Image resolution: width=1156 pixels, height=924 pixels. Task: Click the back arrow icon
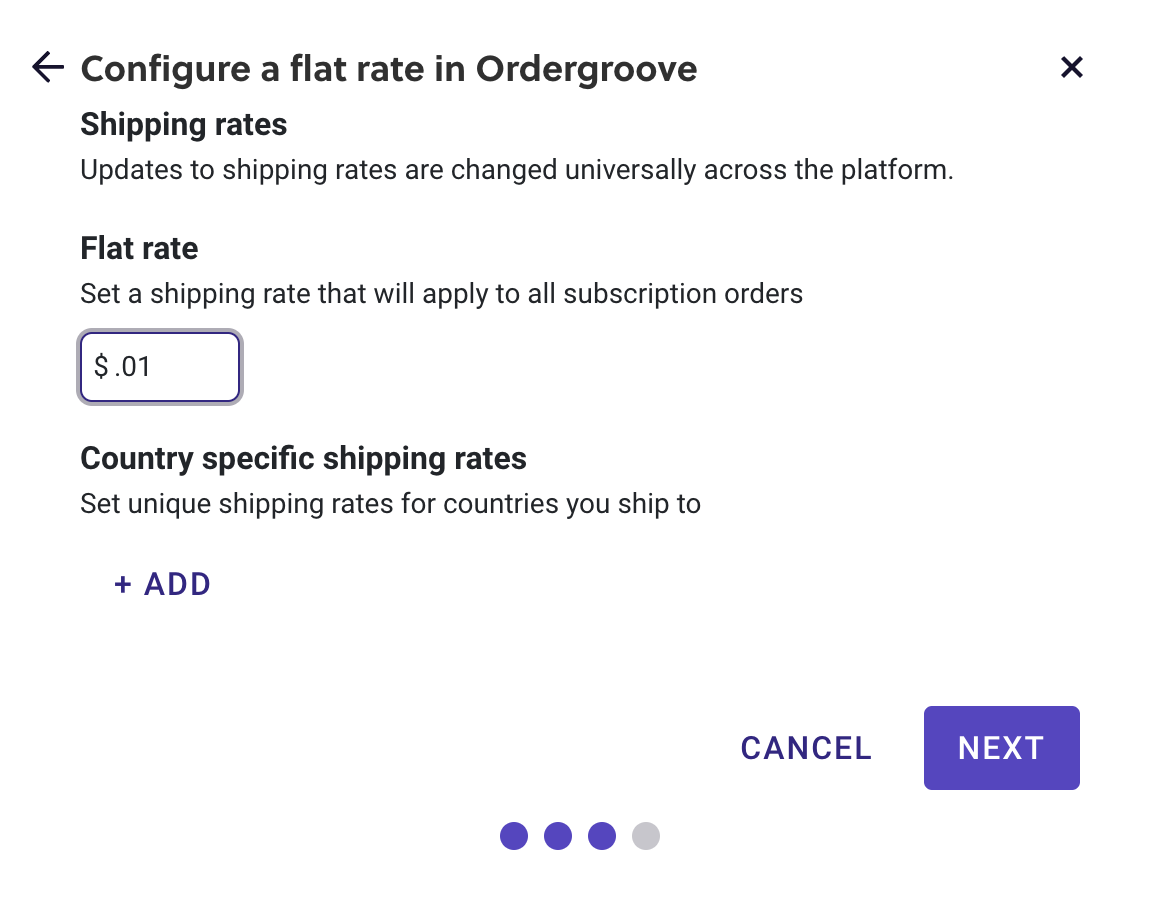pyautogui.click(x=48, y=67)
